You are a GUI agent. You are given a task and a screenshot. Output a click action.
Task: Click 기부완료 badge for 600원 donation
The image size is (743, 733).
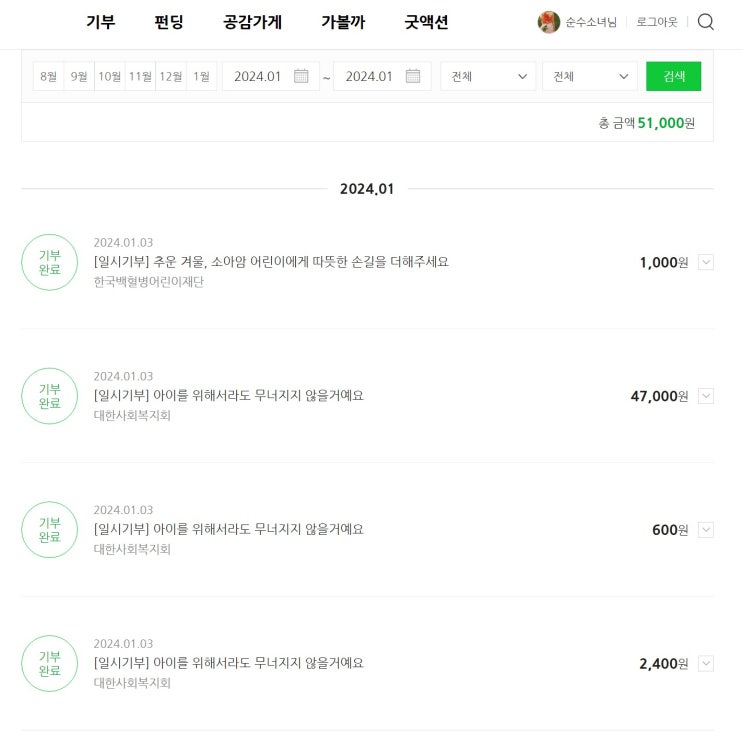pos(49,530)
